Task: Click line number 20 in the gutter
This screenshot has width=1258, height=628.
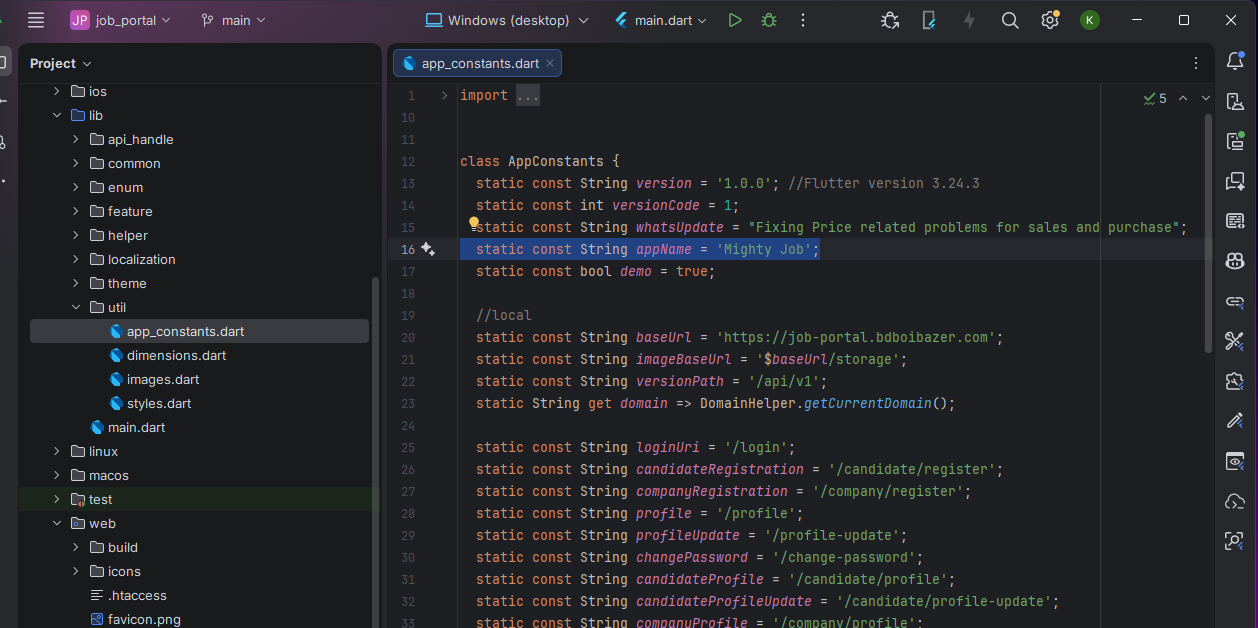Action: coord(407,337)
